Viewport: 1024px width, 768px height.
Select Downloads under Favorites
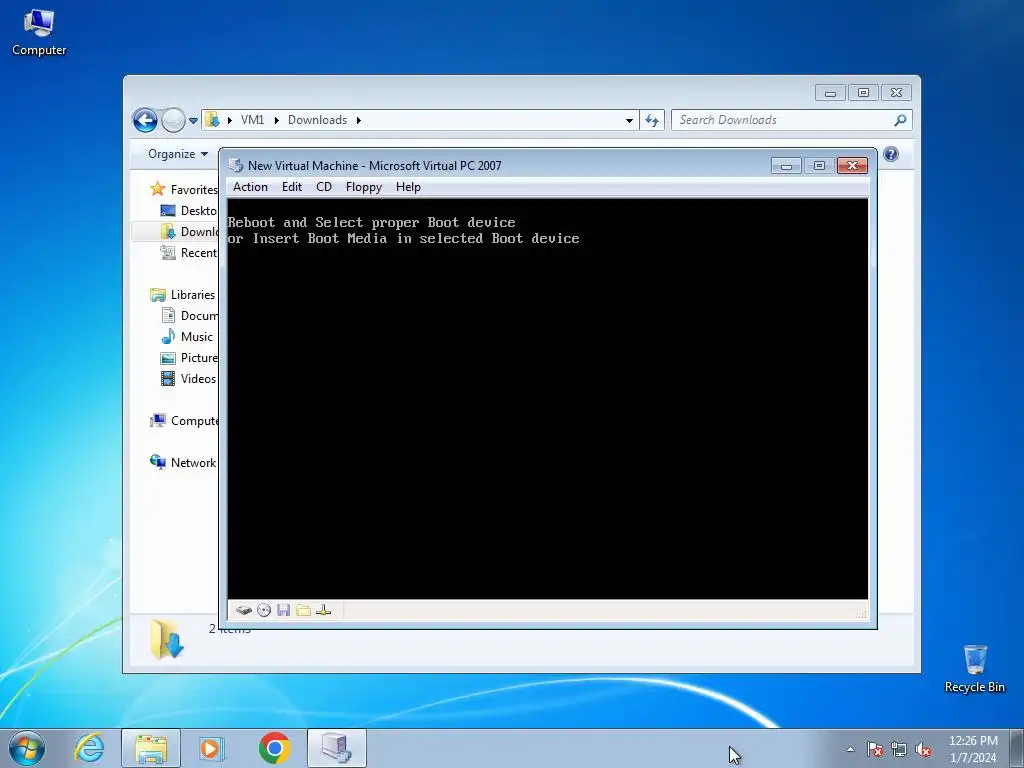point(189,232)
